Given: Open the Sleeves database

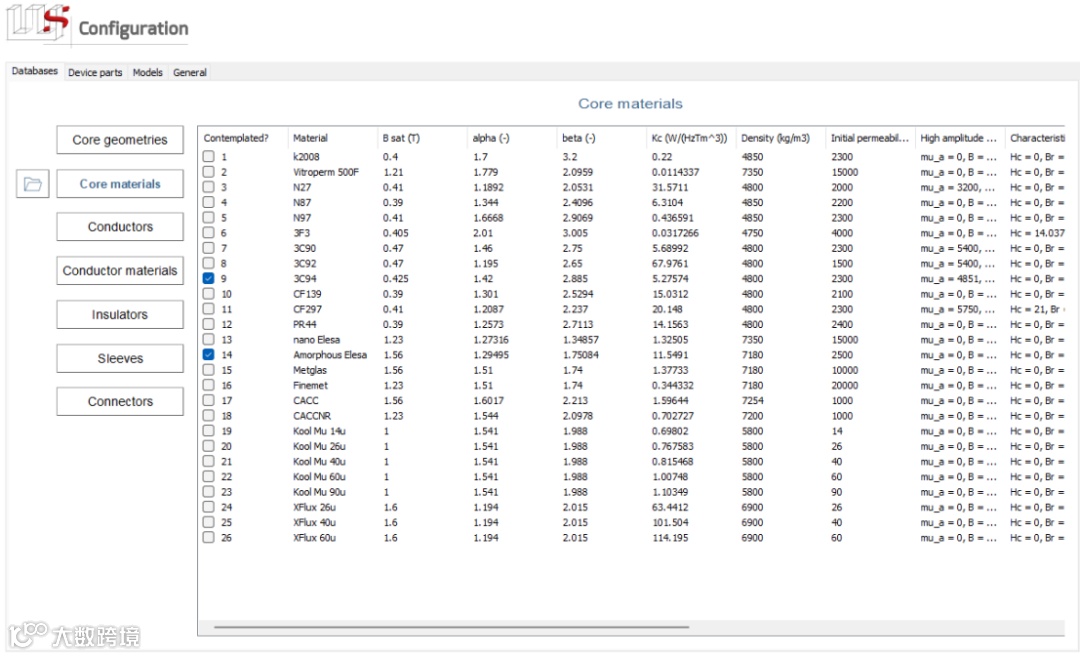Looking at the screenshot, I should 120,358.
